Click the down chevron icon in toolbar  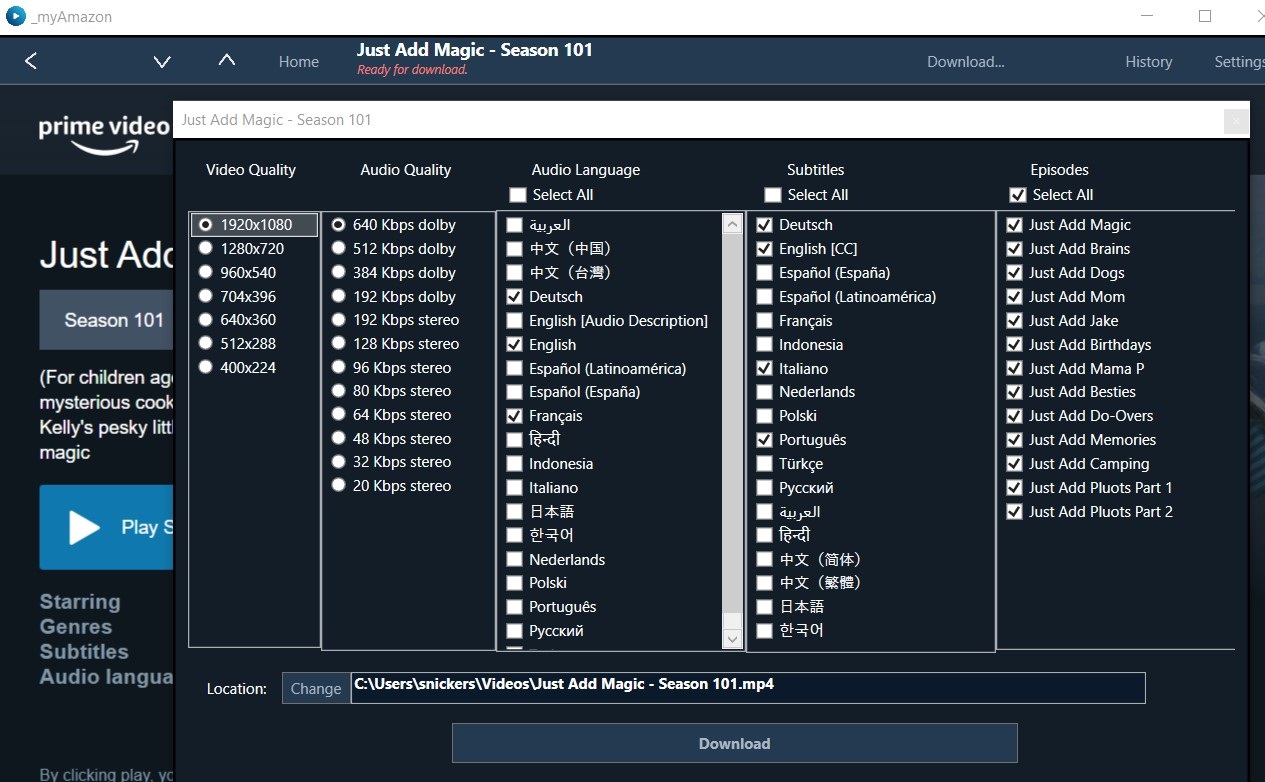click(x=162, y=62)
